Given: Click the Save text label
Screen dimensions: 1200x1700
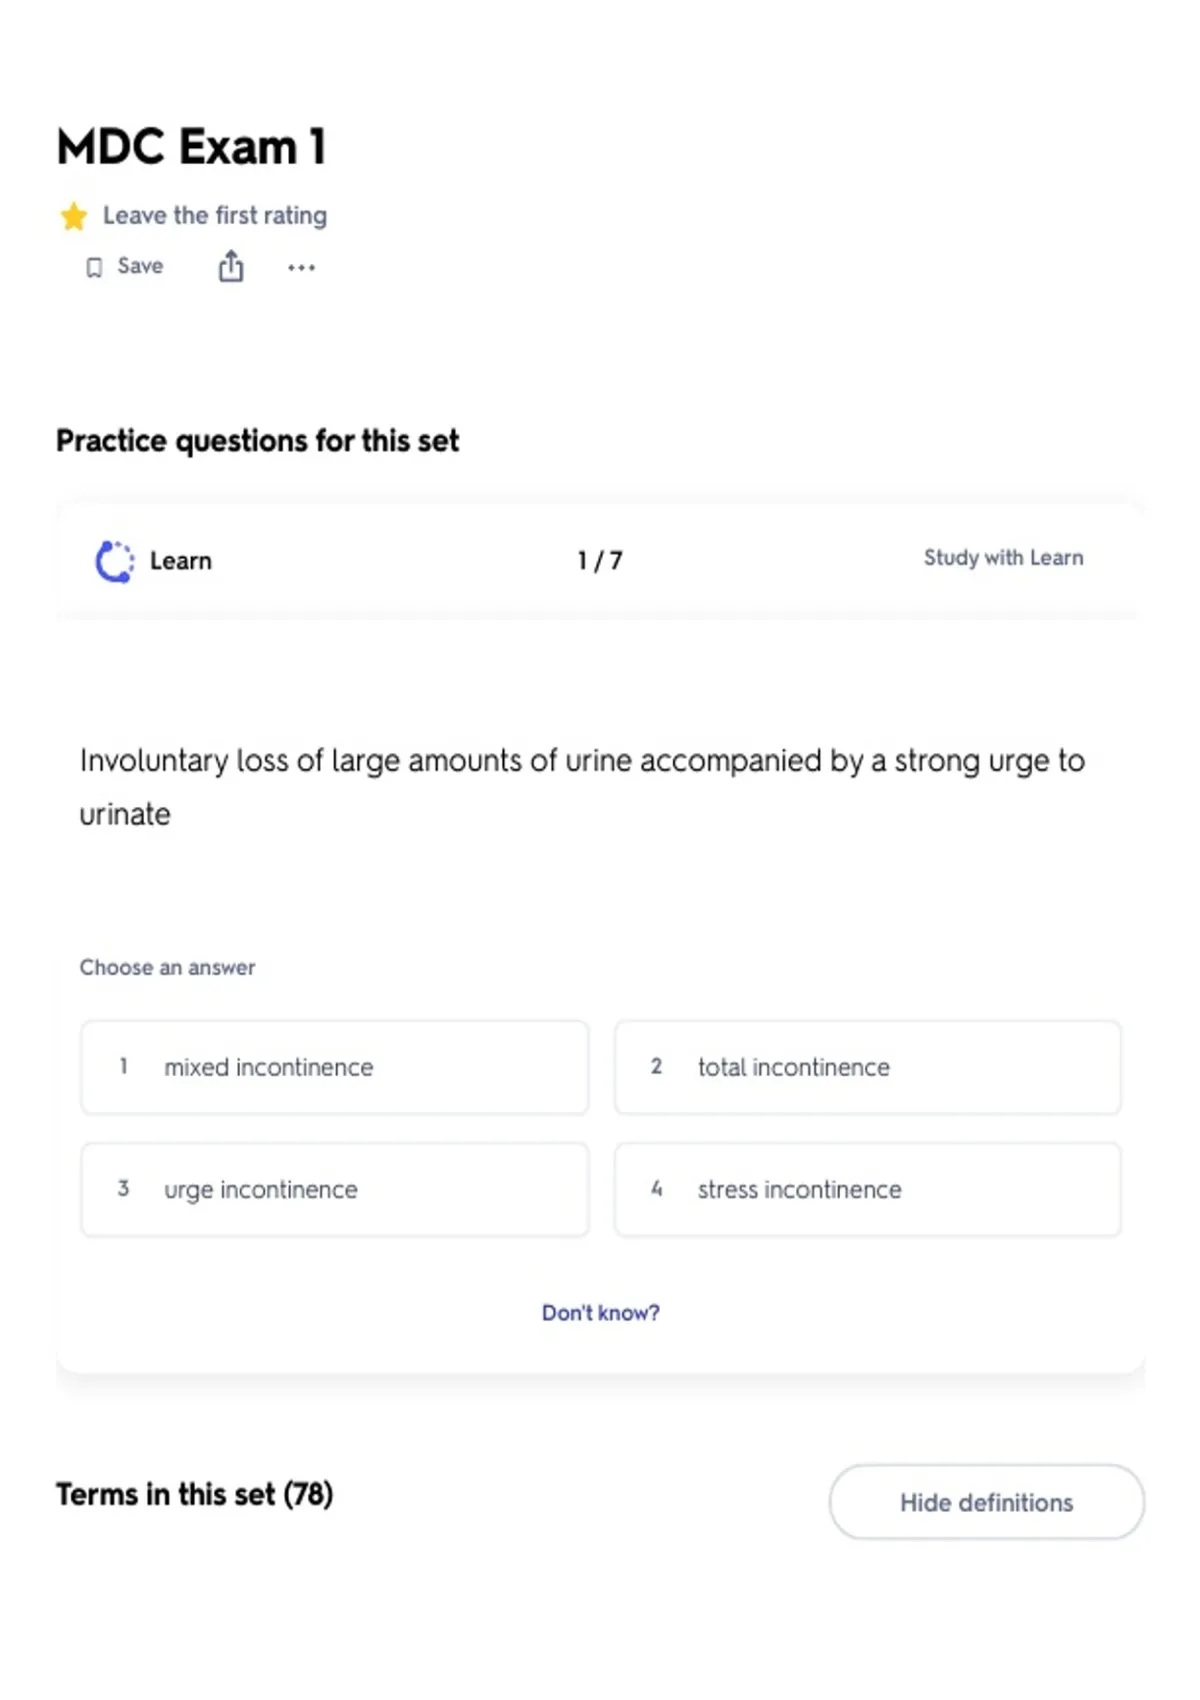Looking at the screenshot, I should point(140,266).
